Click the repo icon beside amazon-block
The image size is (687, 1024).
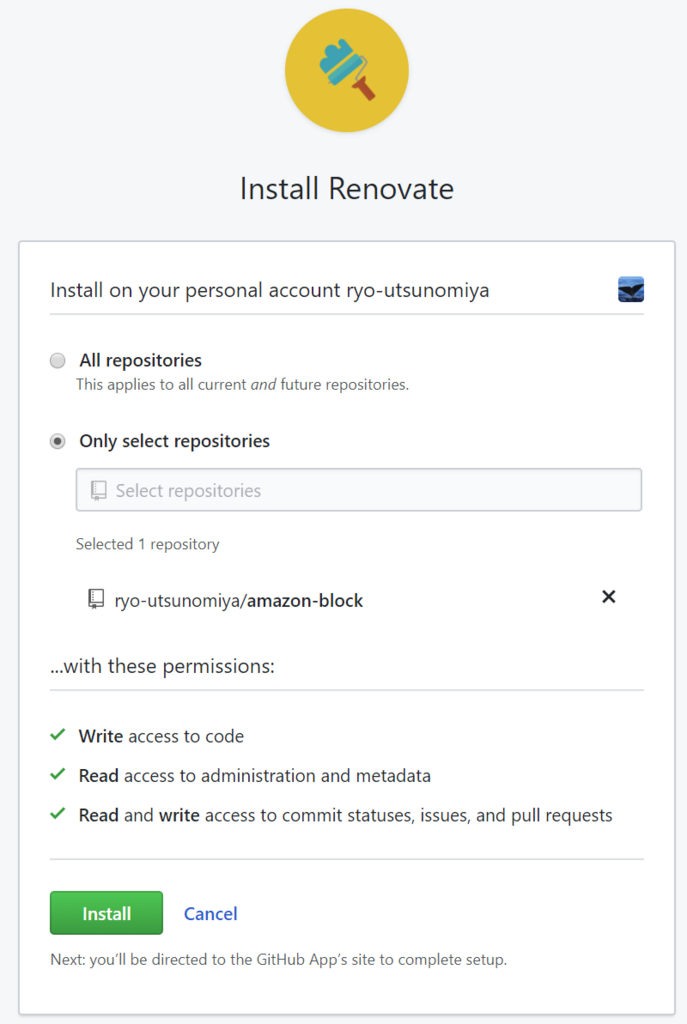coord(96,600)
